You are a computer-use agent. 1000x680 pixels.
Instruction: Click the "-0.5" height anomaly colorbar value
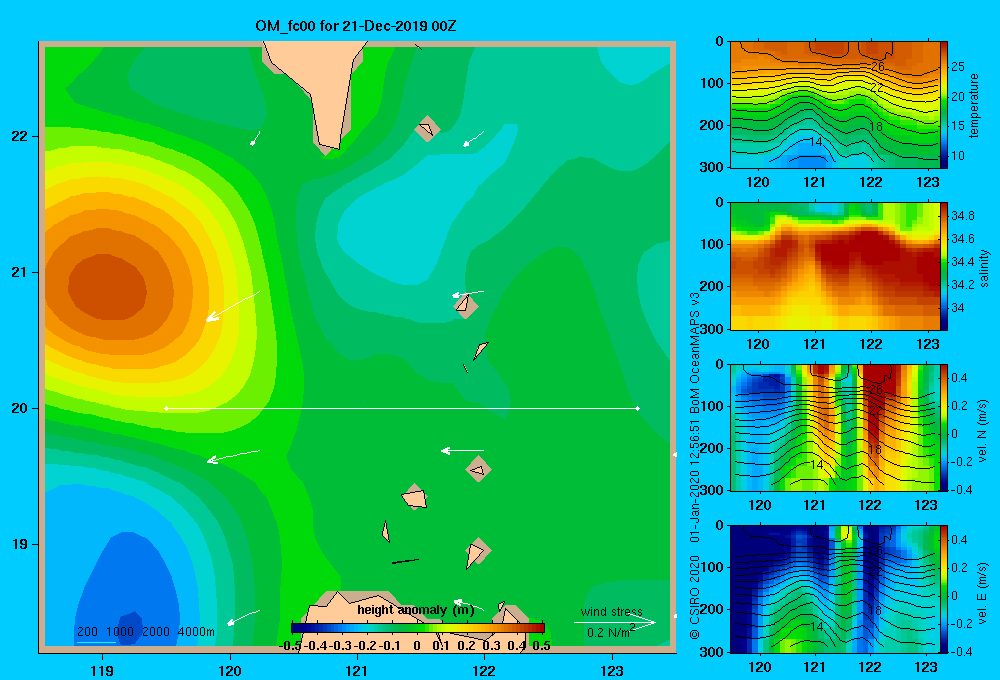290,646
